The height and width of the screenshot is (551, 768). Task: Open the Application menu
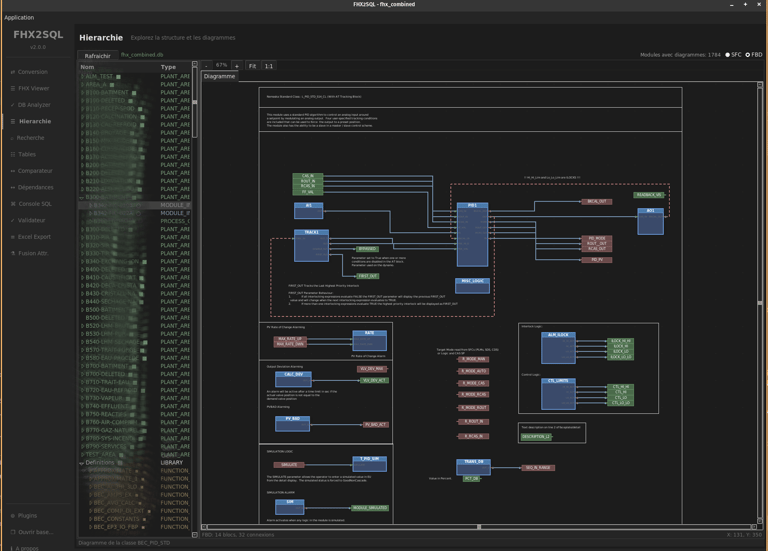18,17
